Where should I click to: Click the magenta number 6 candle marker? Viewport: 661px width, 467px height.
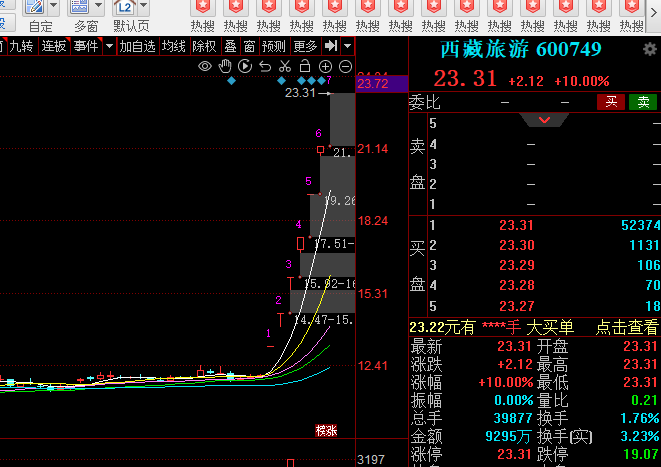(x=319, y=133)
